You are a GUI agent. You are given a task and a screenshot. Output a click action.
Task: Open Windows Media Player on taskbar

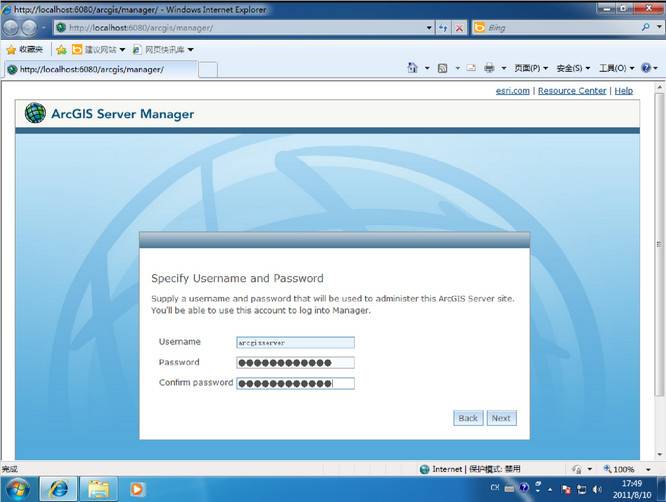point(137,489)
